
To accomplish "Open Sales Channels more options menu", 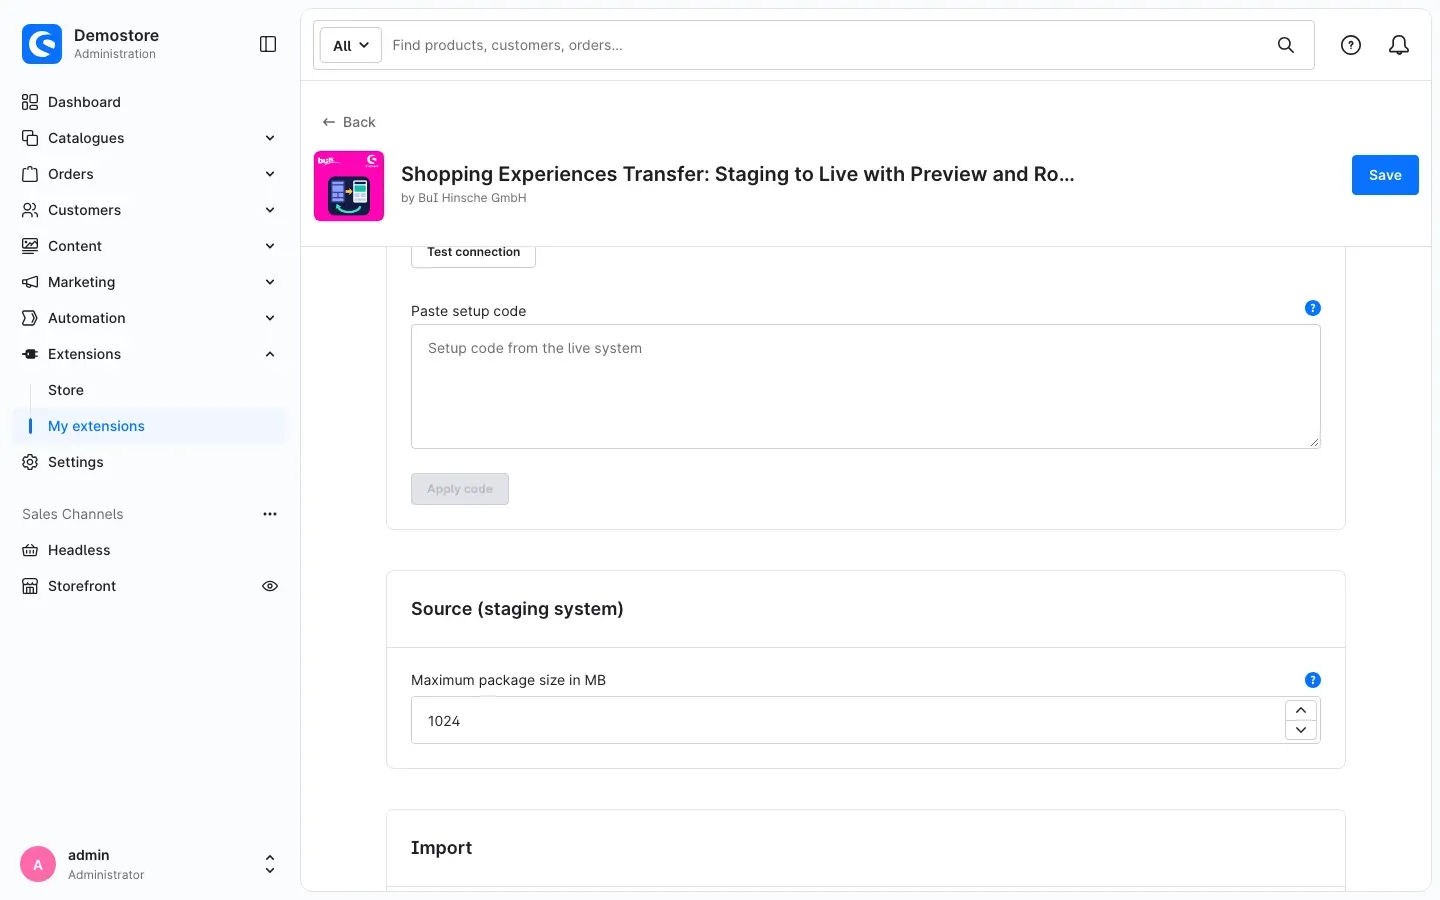I will click(270, 514).
